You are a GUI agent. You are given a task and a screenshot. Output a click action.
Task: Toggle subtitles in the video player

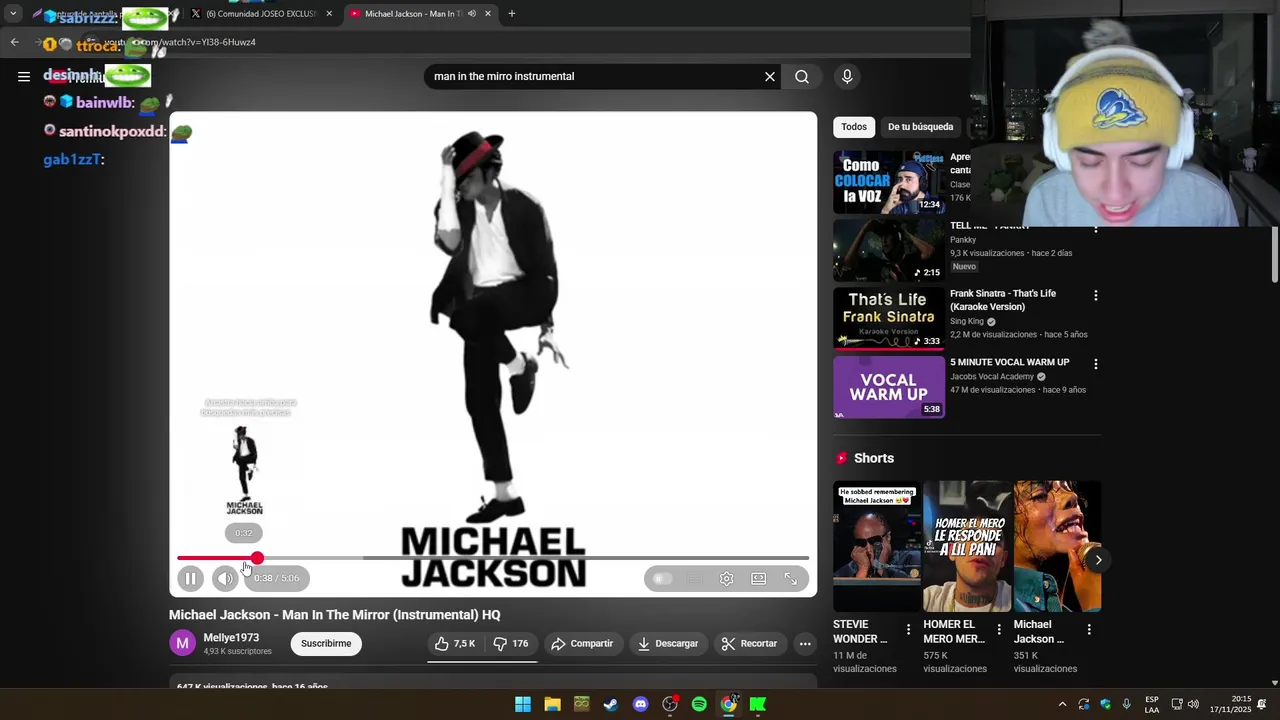click(x=695, y=578)
